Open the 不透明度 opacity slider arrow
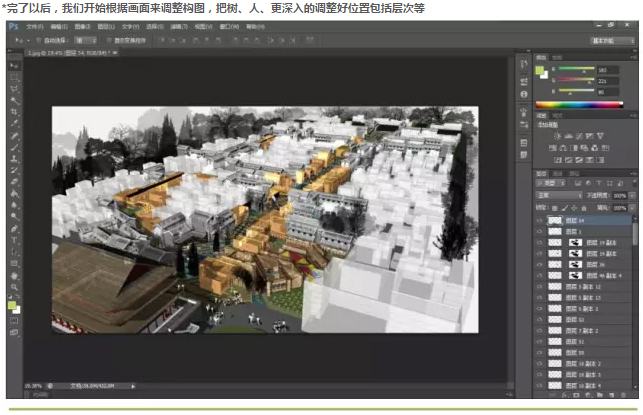 point(632,196)
